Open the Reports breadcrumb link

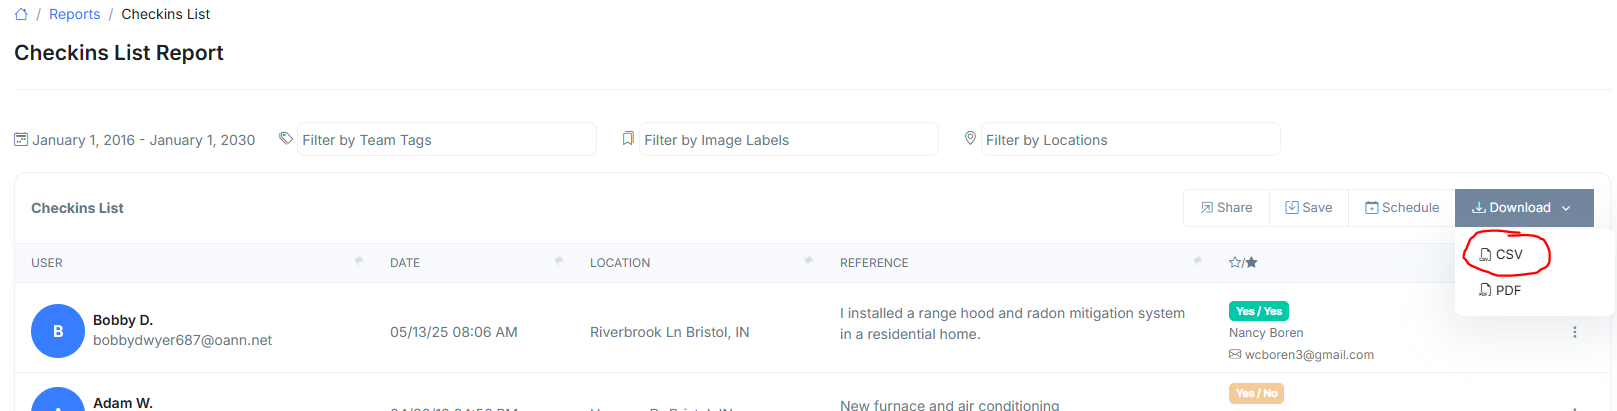click(74, 14)
